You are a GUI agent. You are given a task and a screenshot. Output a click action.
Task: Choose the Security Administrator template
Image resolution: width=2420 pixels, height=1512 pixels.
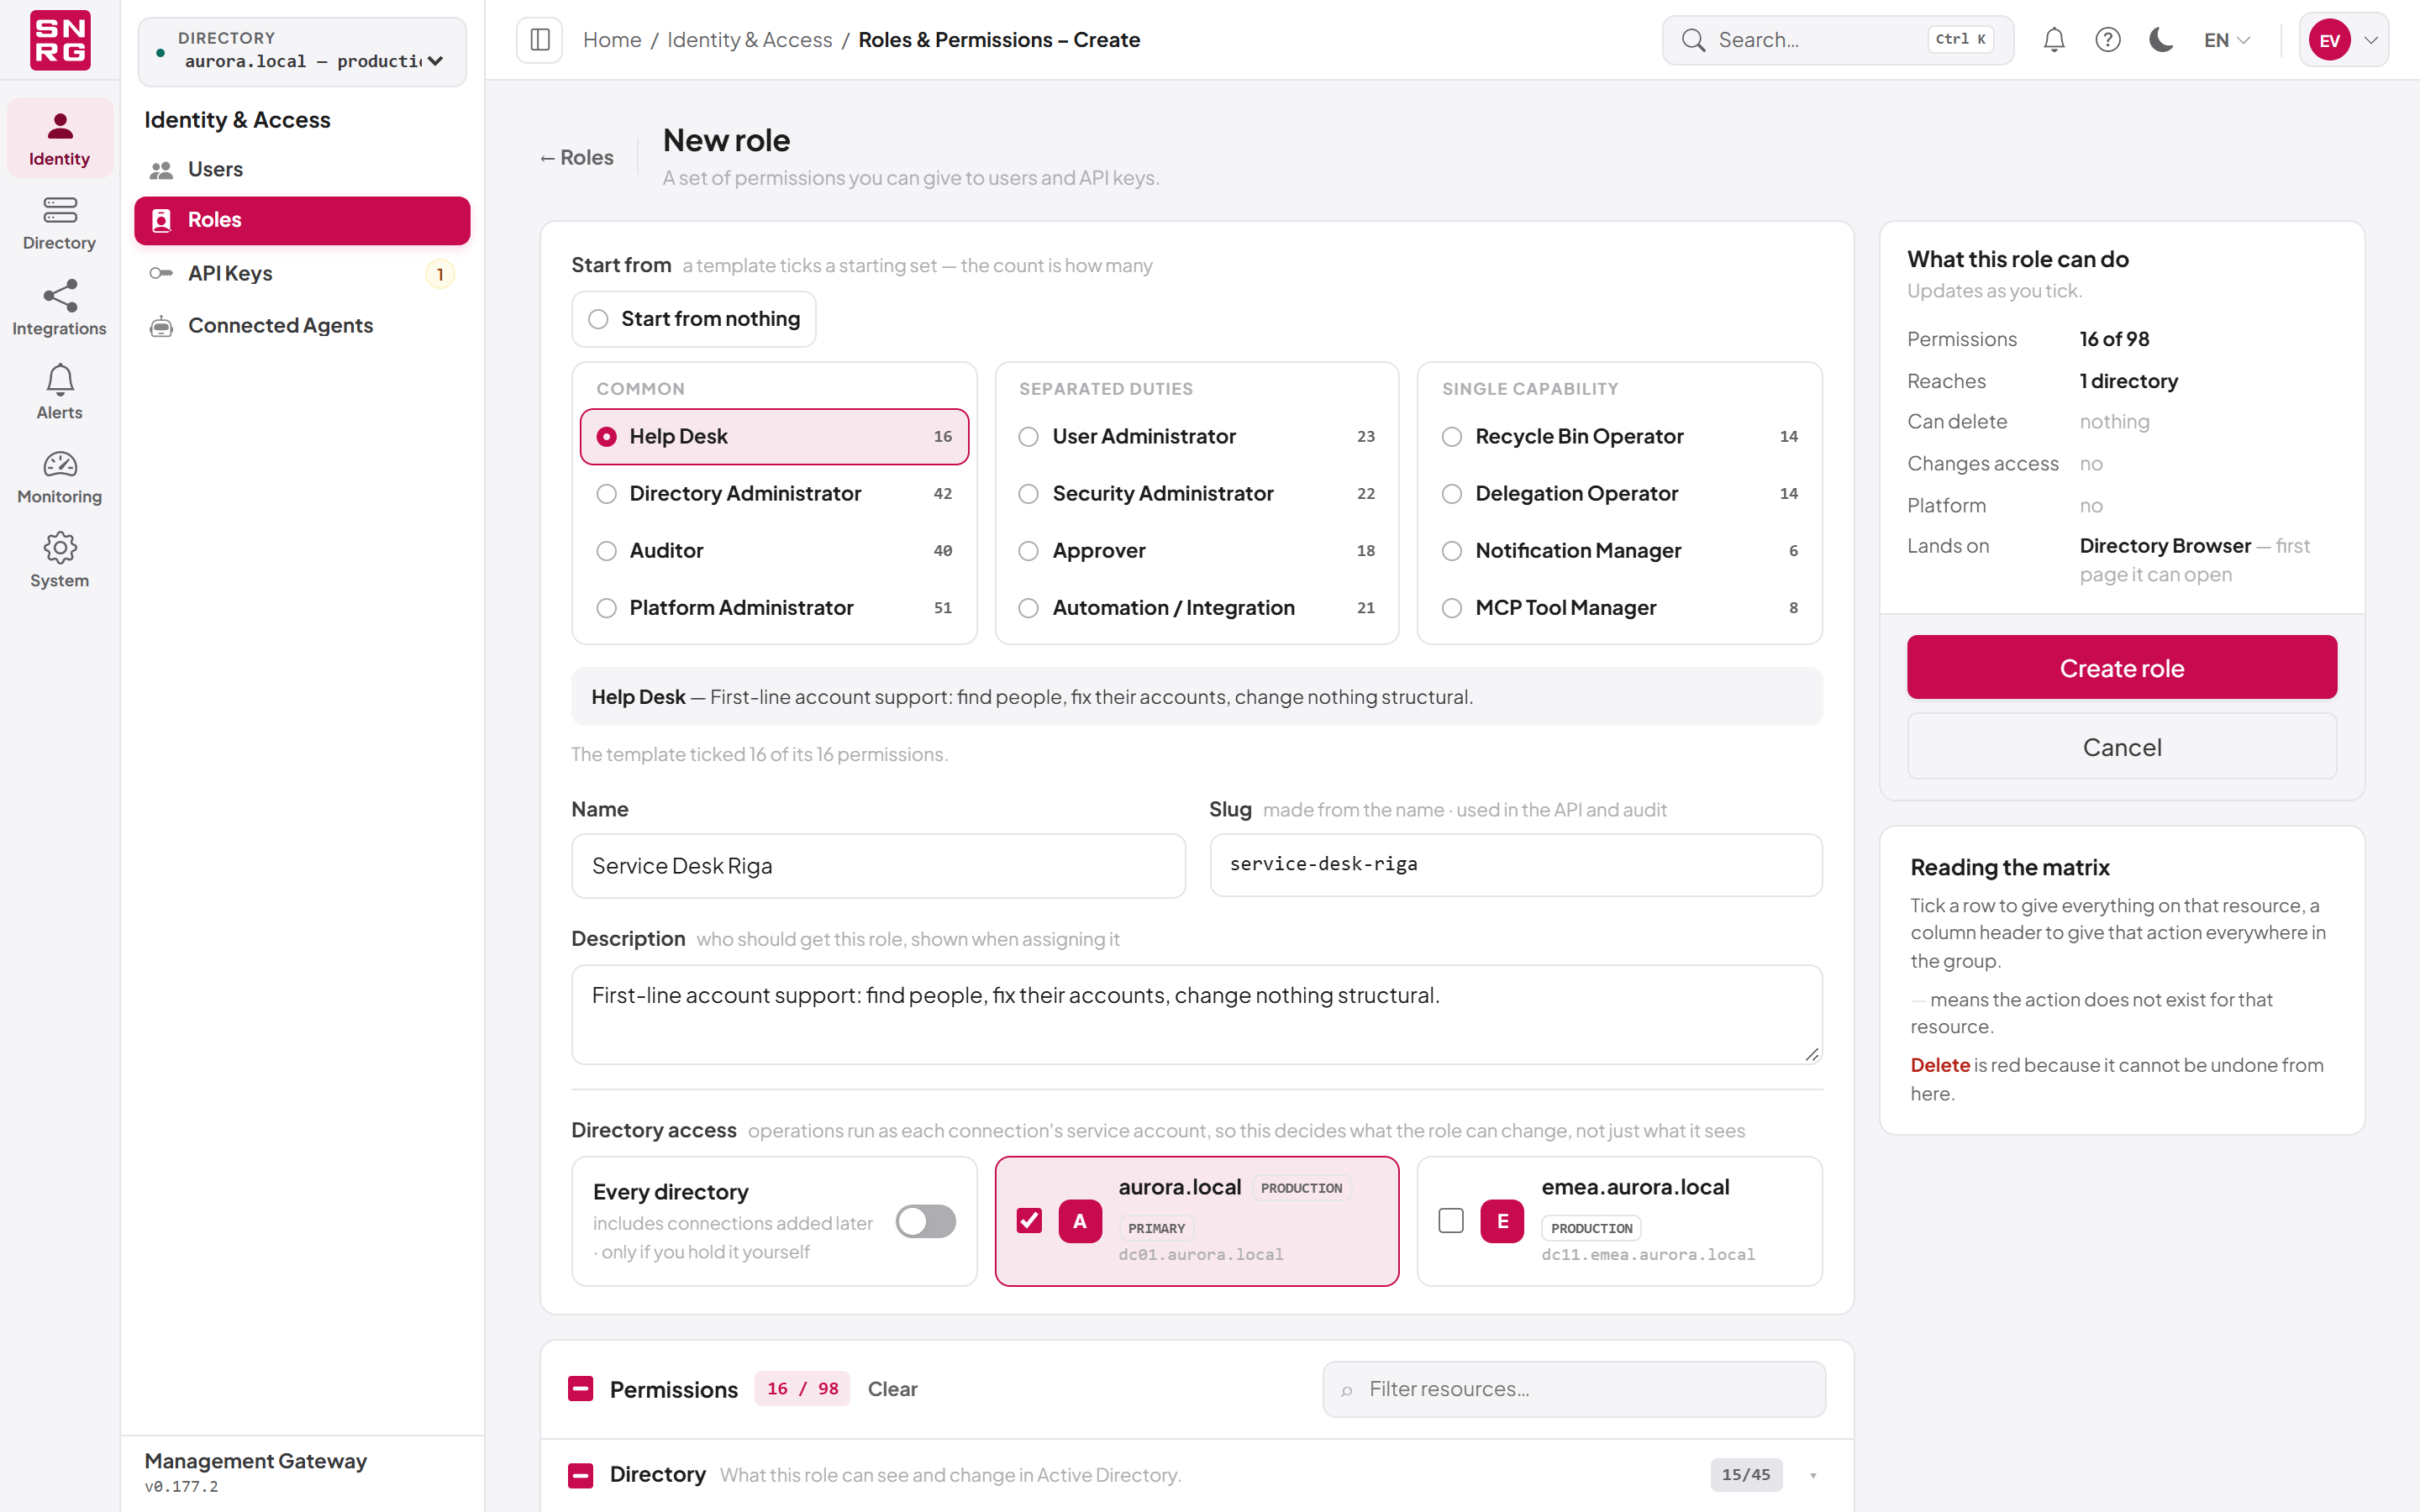point(1197,493)
